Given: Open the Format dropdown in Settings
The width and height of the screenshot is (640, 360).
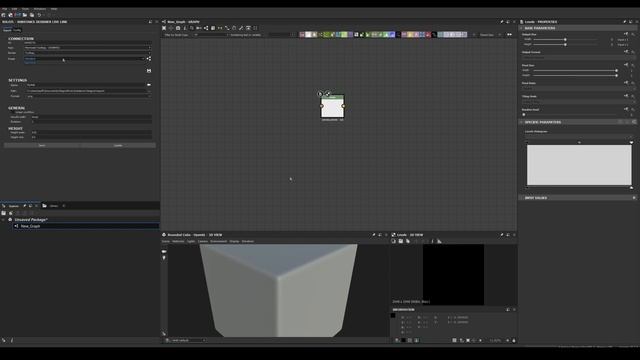Looking at the screenshot, I should [89, 96].
